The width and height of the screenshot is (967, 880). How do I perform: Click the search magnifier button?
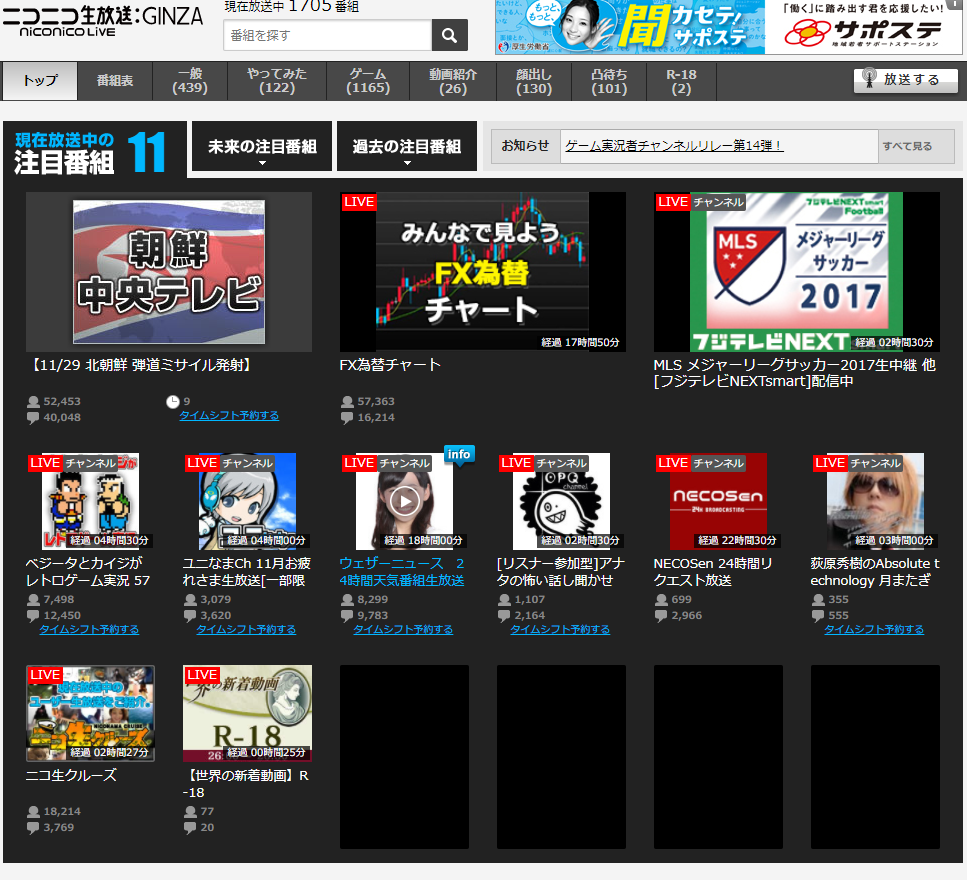(x=450, y=35)
